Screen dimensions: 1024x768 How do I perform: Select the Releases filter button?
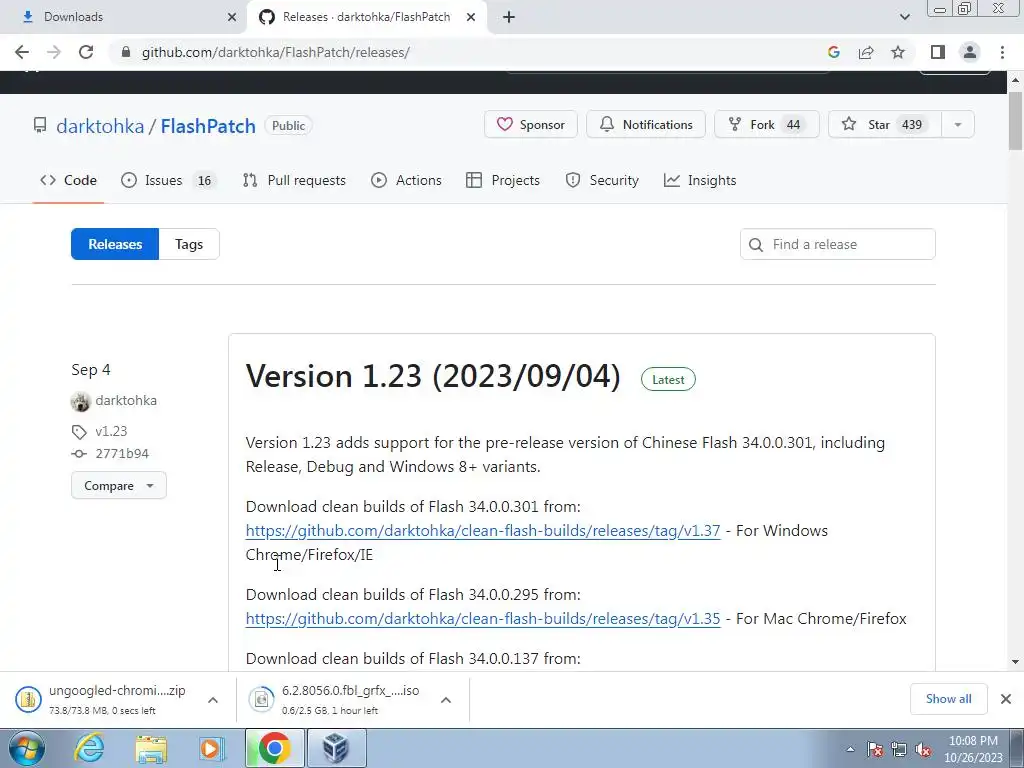pos(115,244)
